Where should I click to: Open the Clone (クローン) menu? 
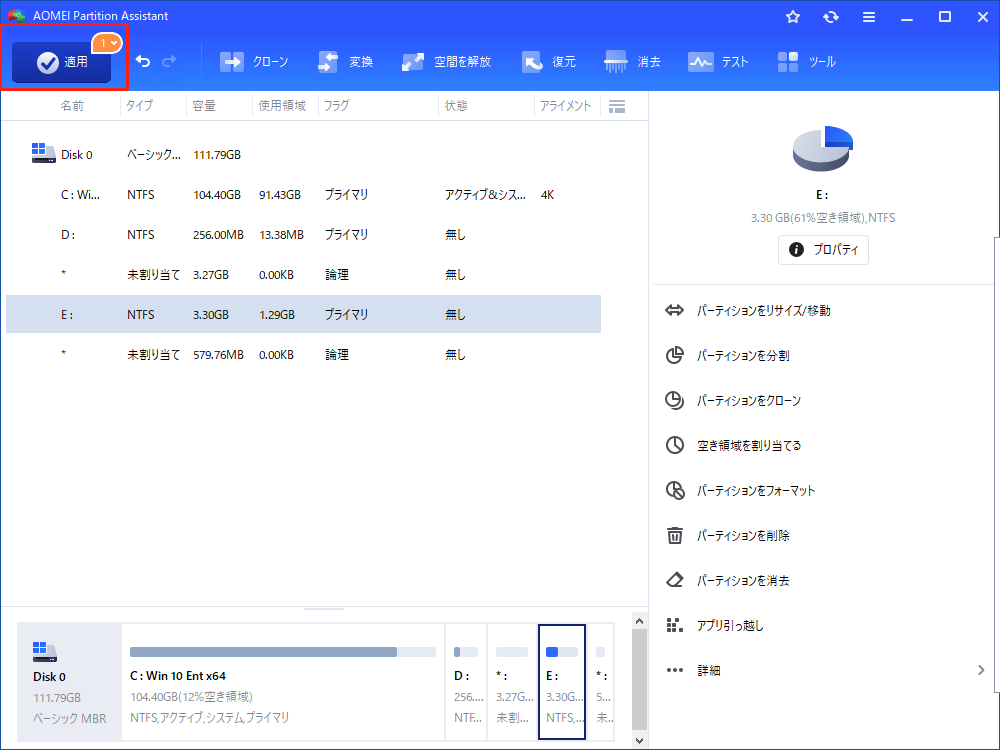[253, 62]
